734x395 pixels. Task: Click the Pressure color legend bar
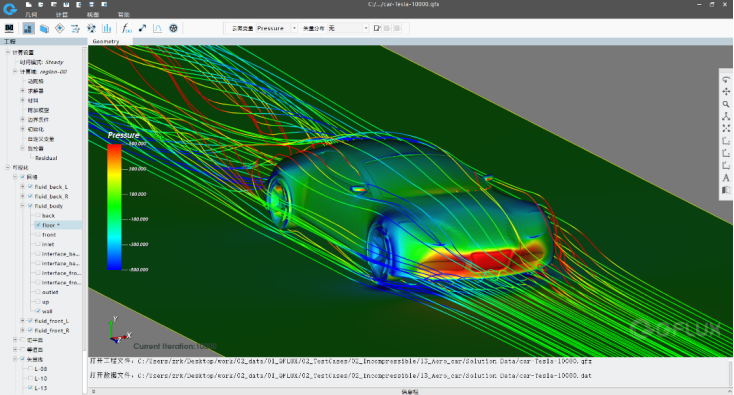click(114, 207)
